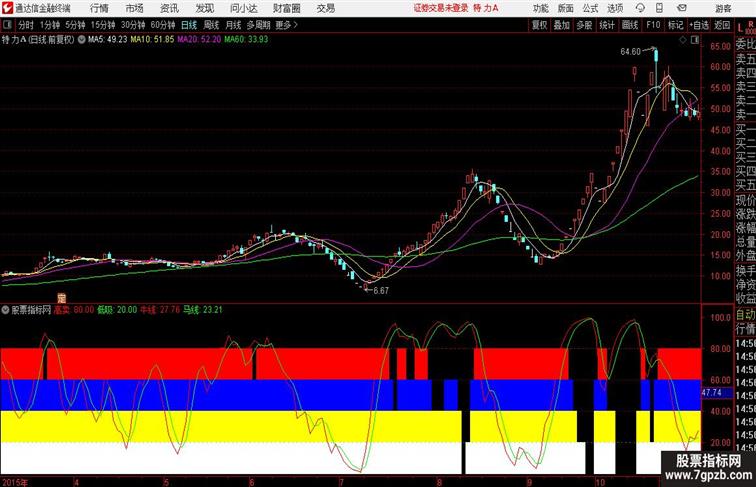
Task: Click the orange info marker below chart
Action: point(61,298)
